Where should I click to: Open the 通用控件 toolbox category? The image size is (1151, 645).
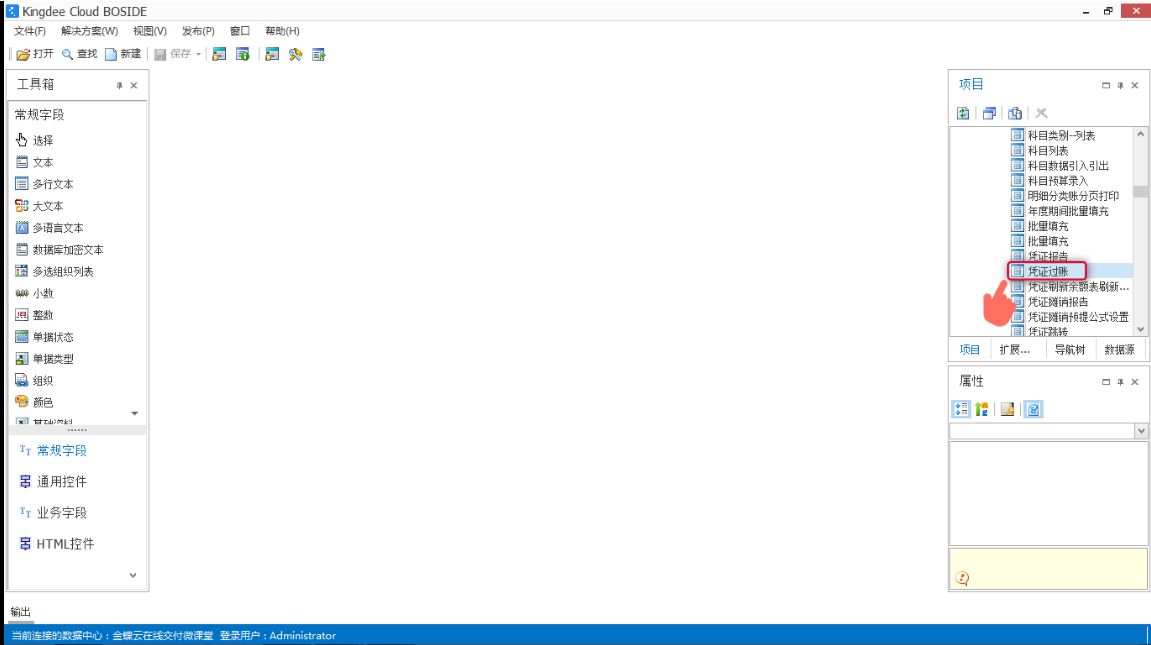pos(61,482)
